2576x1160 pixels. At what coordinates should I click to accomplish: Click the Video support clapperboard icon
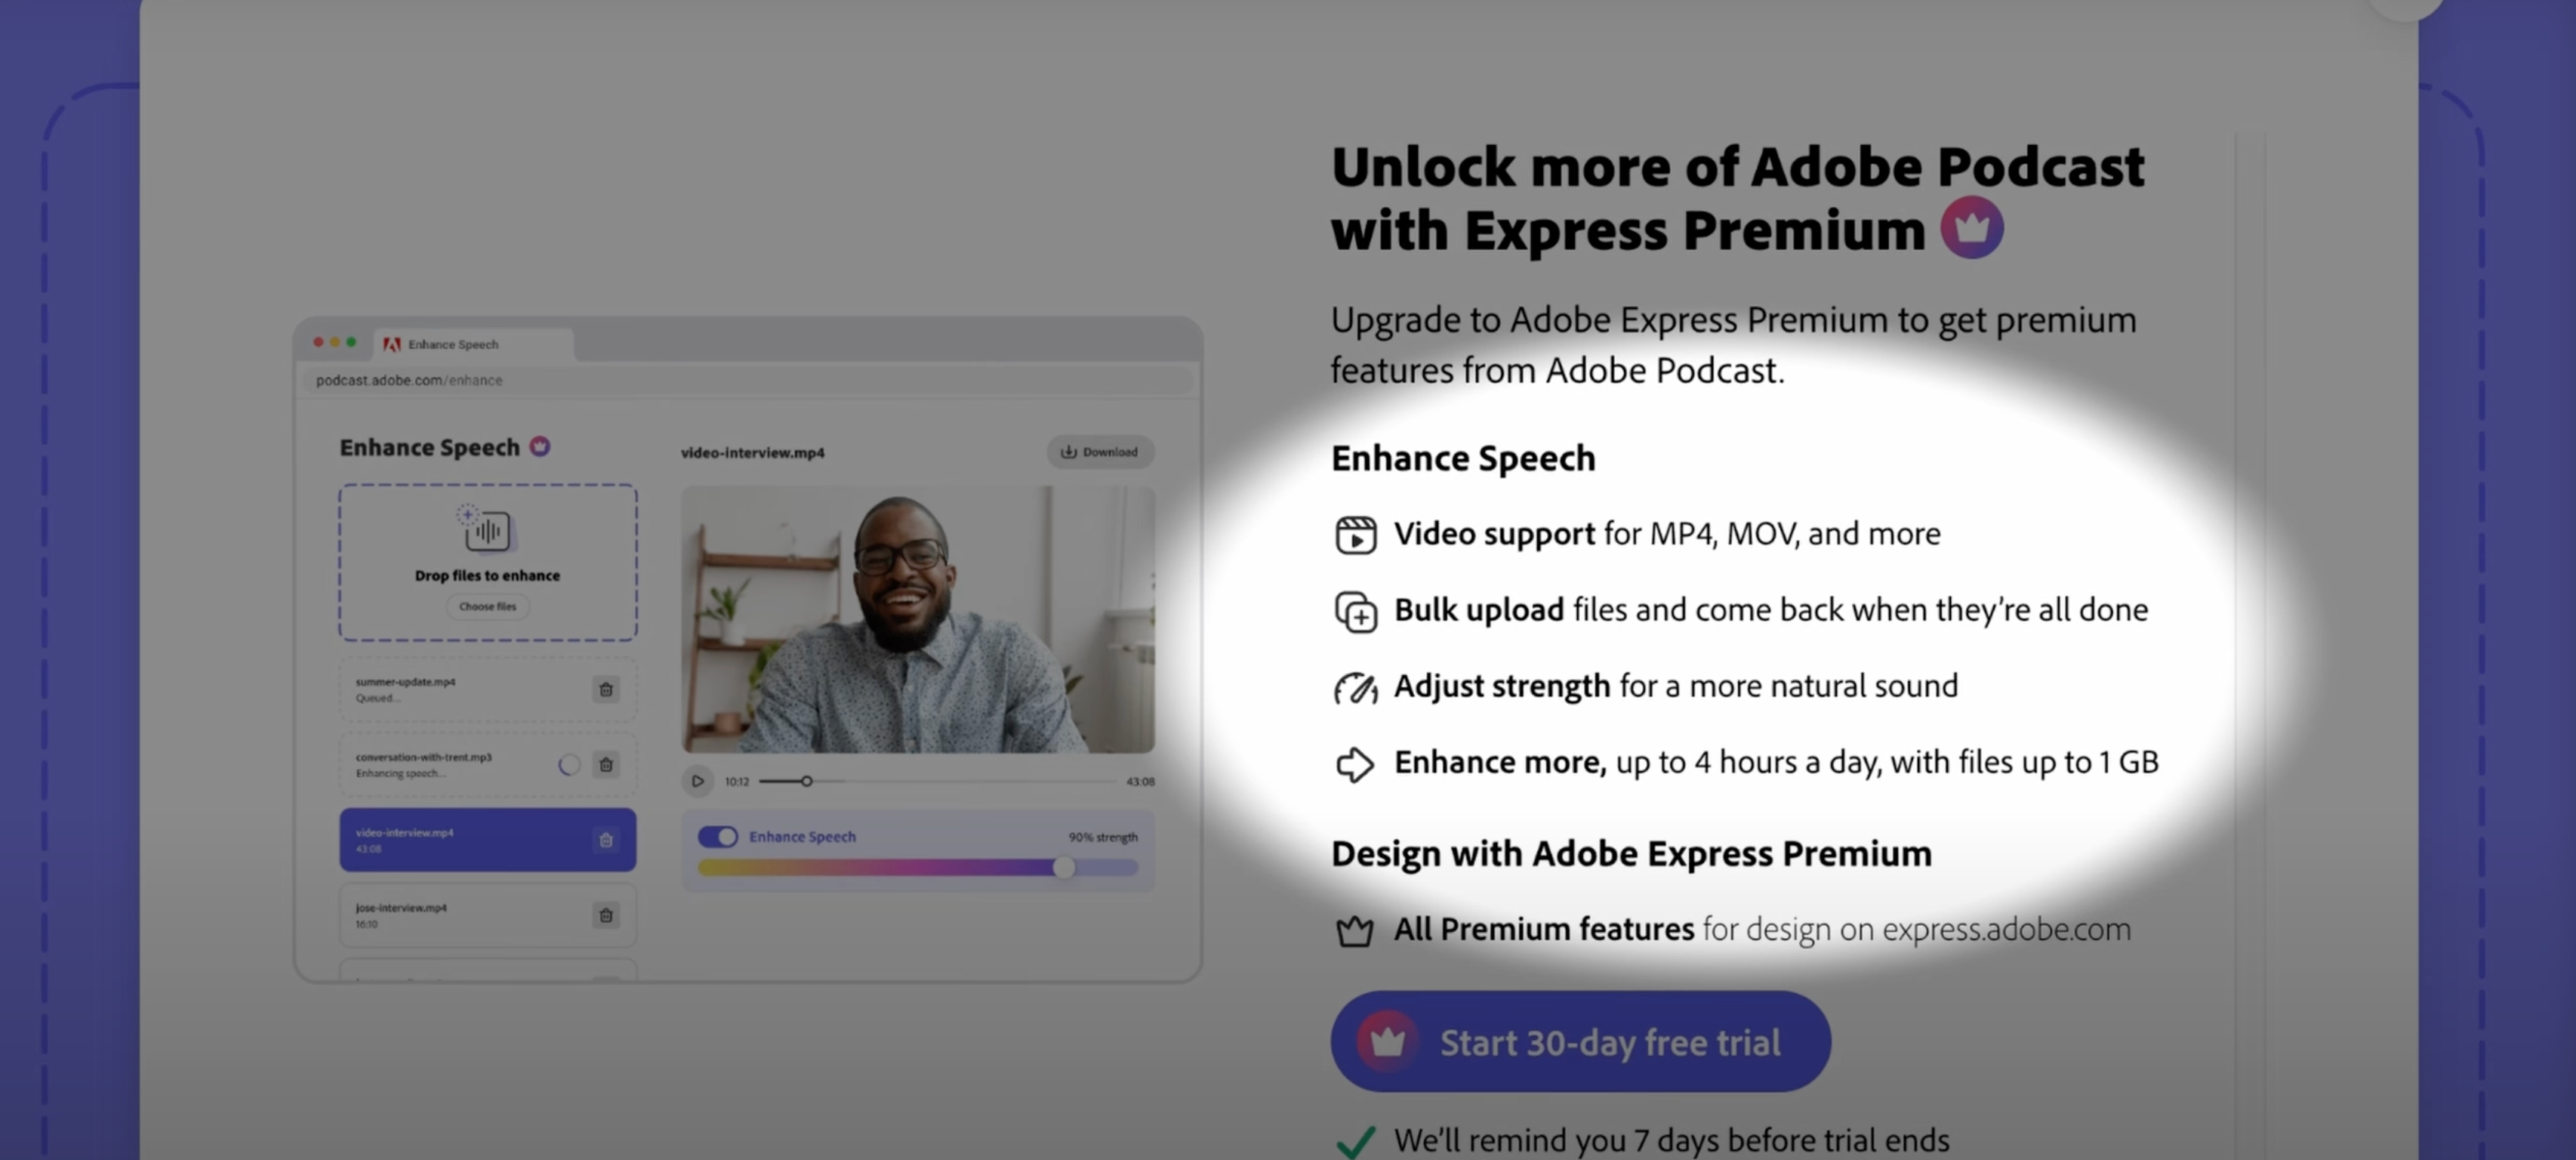[1356, 535]
